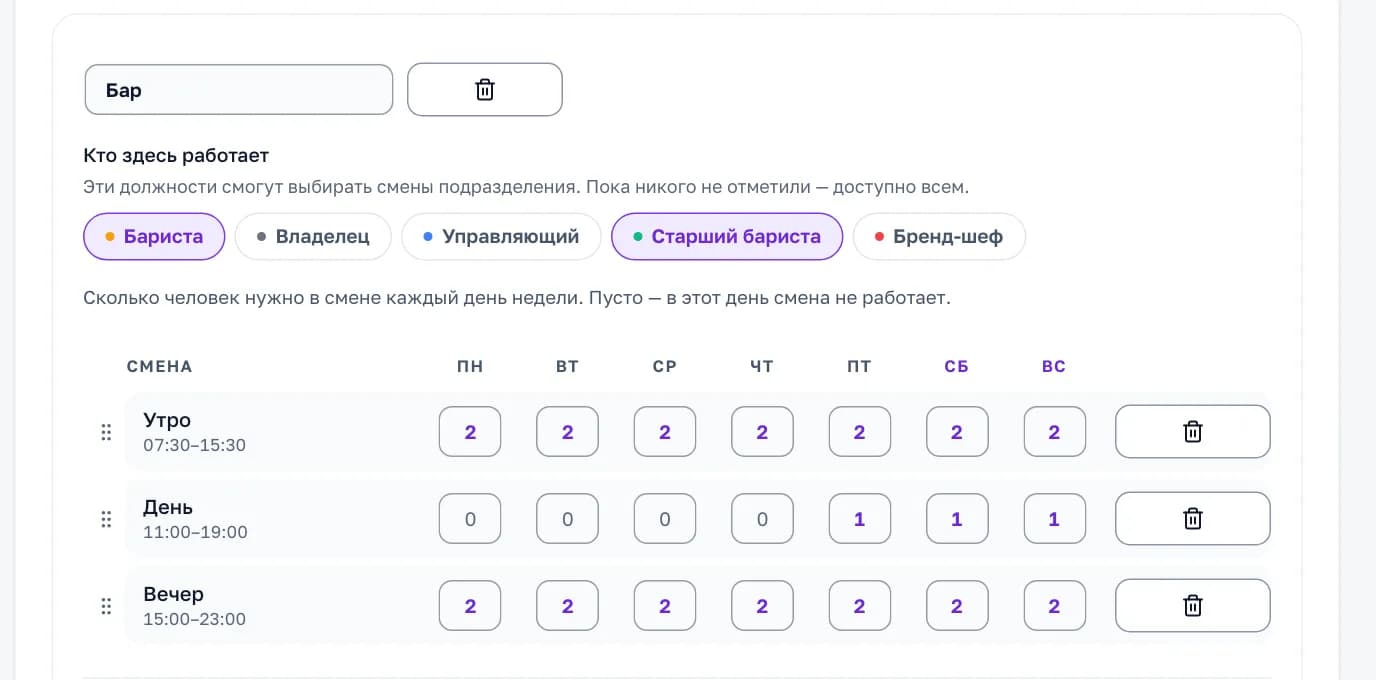Image resolution: width=1376 pixels, height=680 pixels.
Task: Grab the drag handle of День shift
Action: pyautogui.click(x=106, y=519)
